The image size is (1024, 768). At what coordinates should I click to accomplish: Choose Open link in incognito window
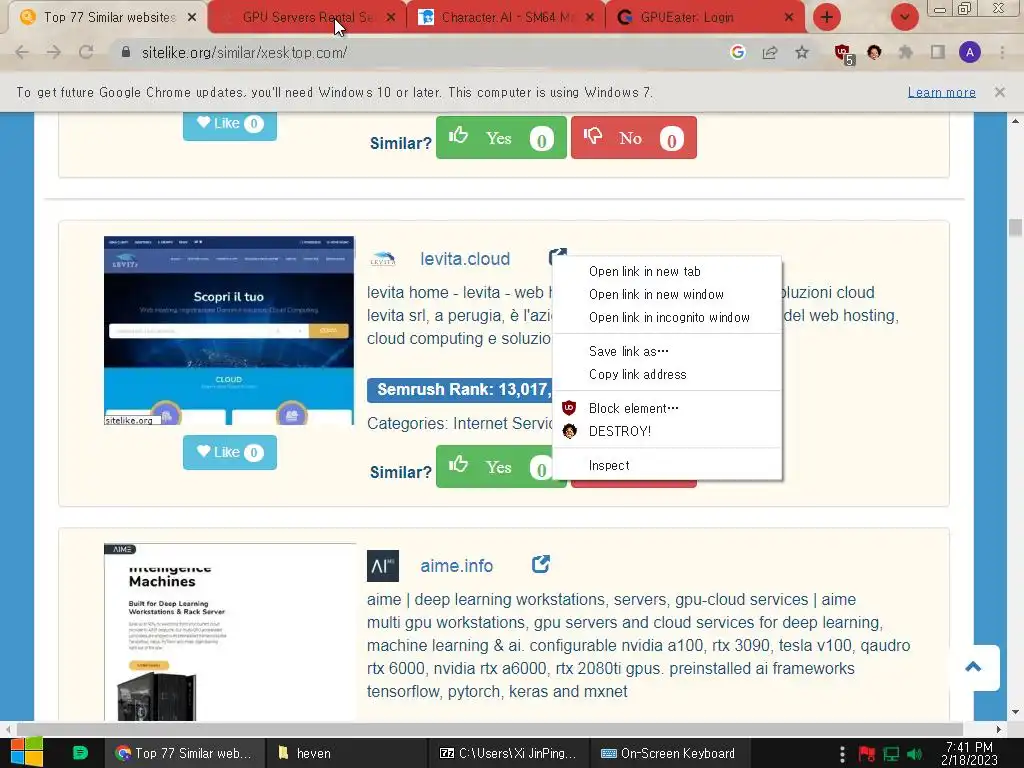pos(667,317)
